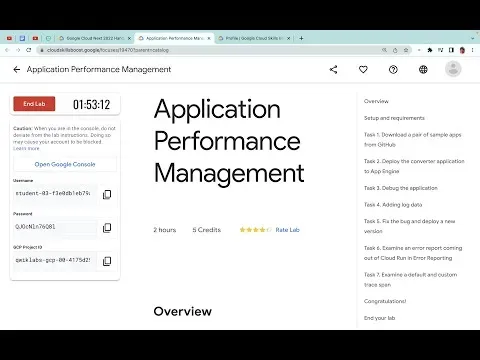This screenshot has height=360, width=480.
Task: Open the user profile avatar
Action: [x=453, y=69]
